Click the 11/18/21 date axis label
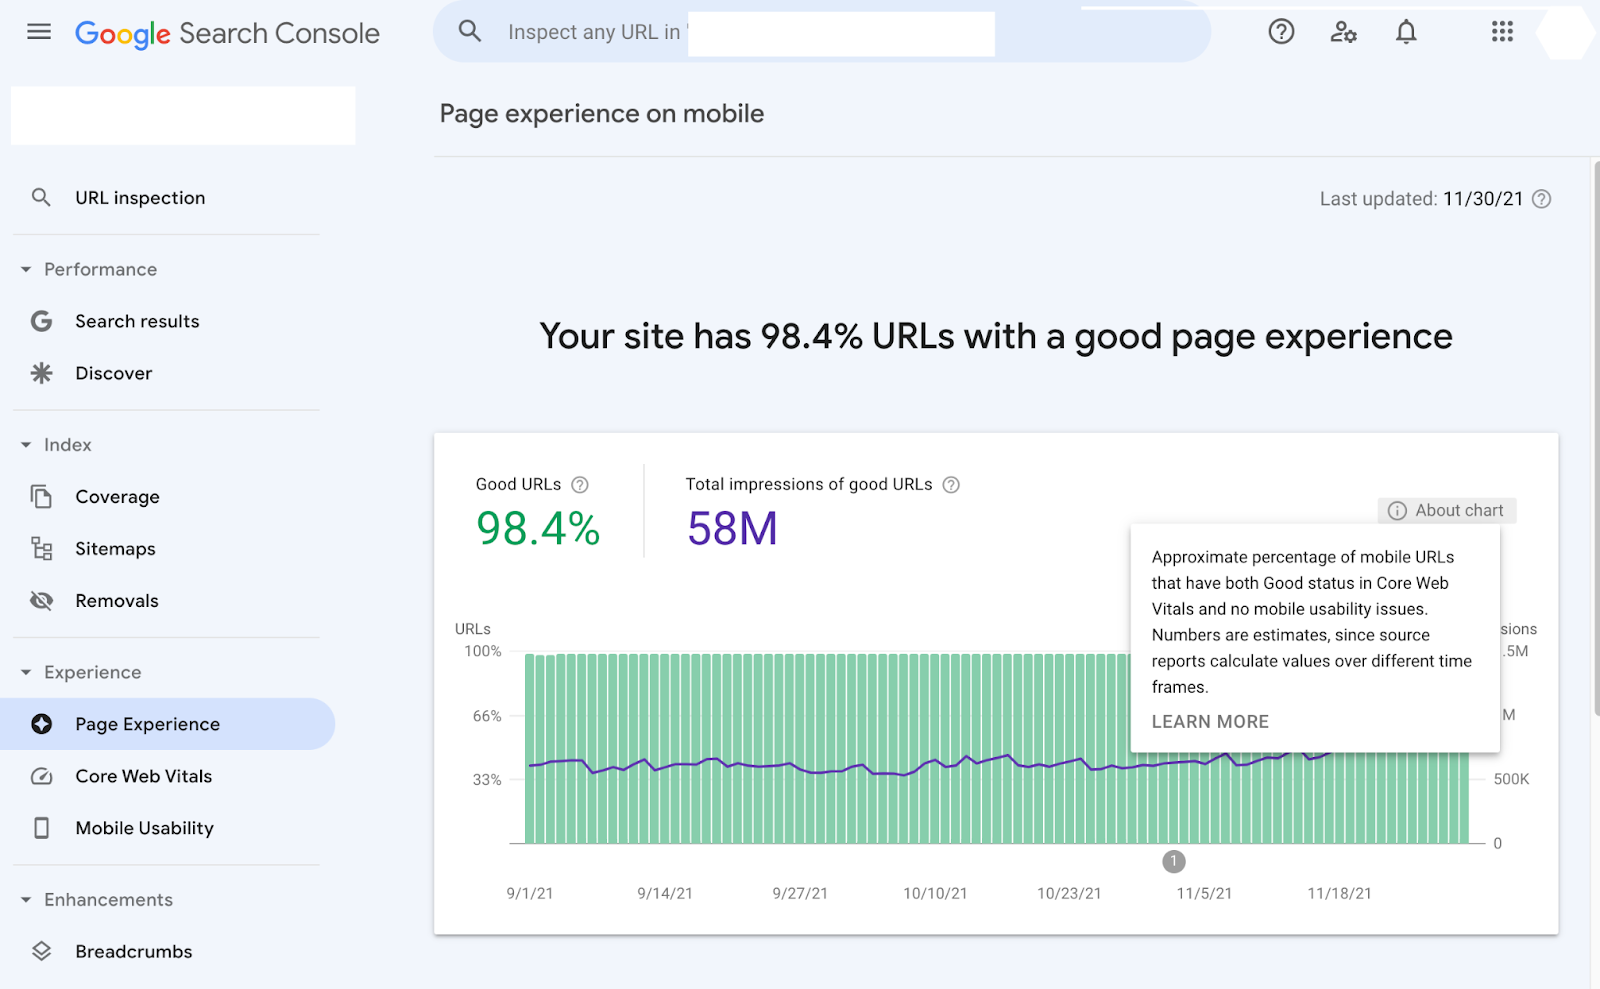Image resolution: width=1600 pixels, height=989 pixels. [x=1340, y=894]
